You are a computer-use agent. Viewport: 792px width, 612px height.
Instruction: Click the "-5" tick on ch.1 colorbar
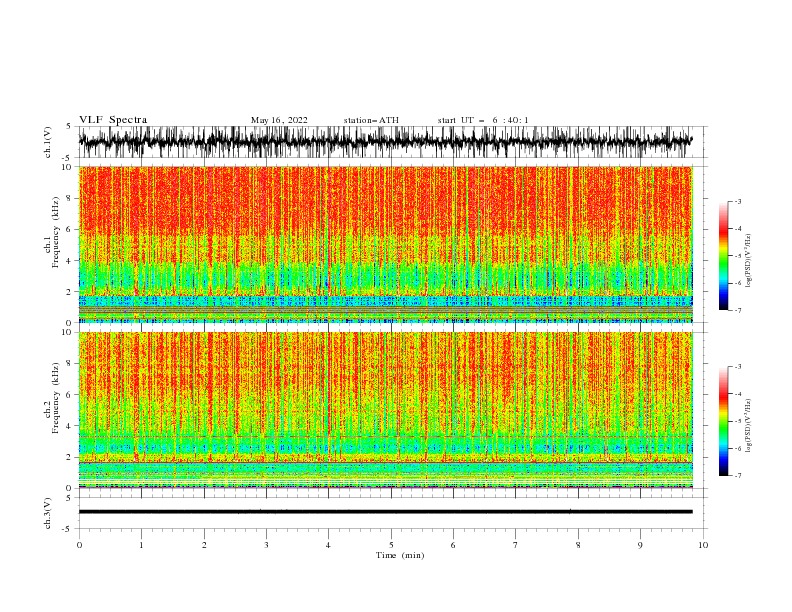pos(738,256)
